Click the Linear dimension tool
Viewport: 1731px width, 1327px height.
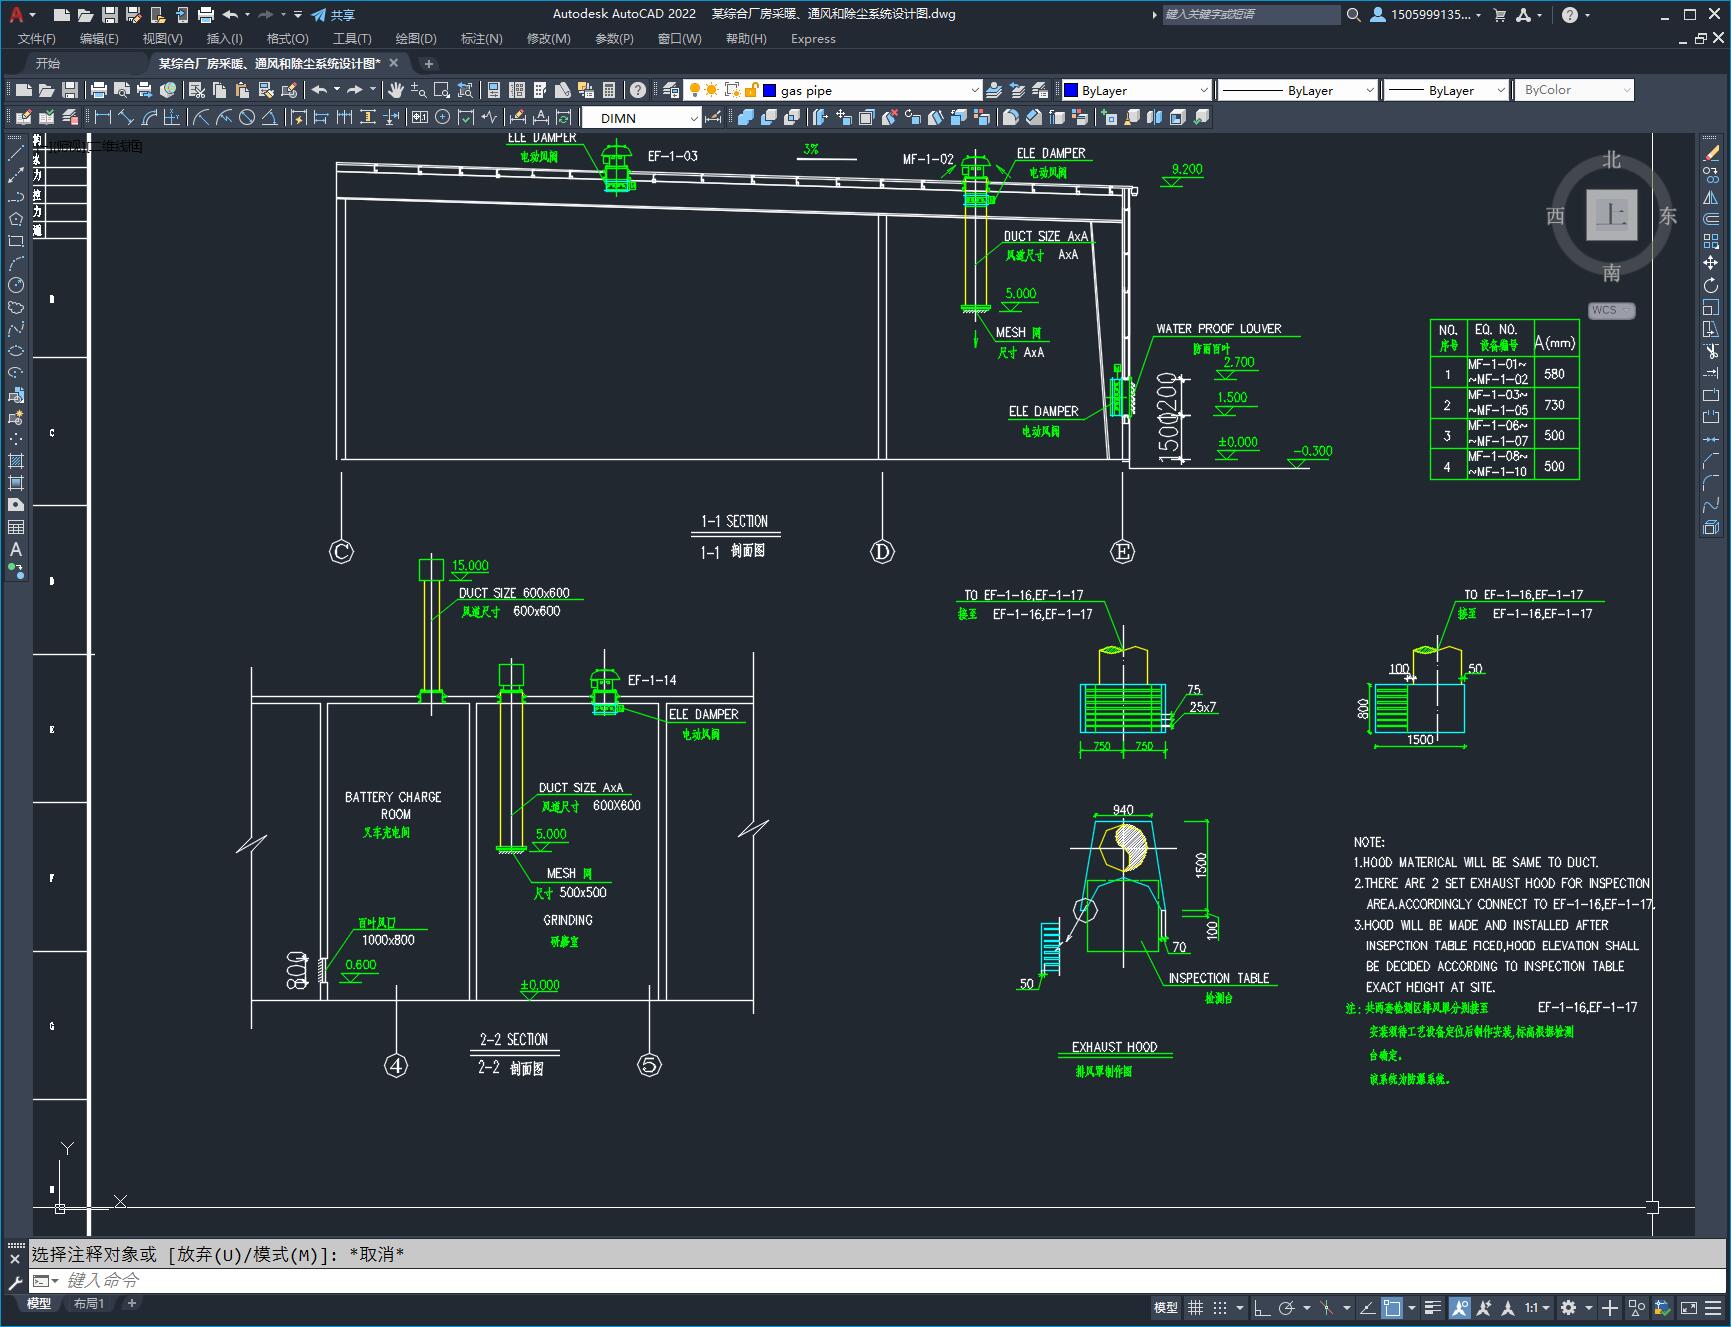click(103, 117)
